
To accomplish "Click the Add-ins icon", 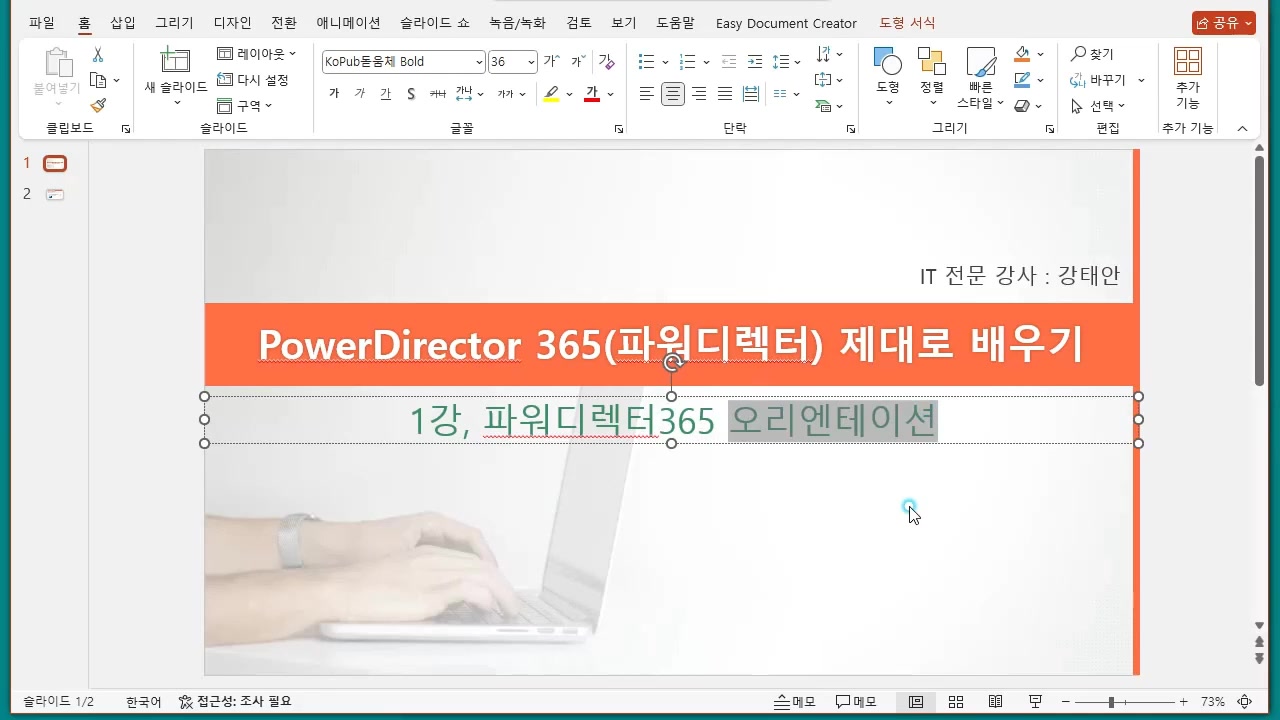I will pyautogui.click(x=1187, y=62).
